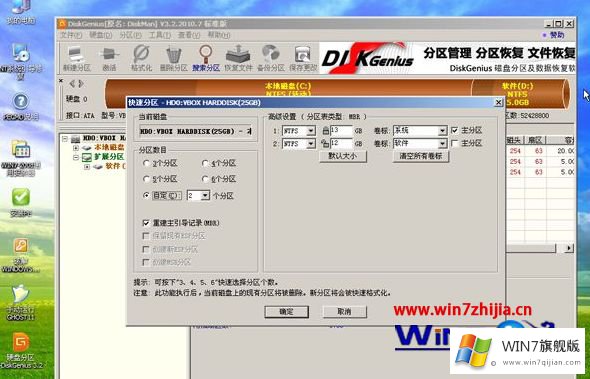Viewport: 590px width, 379px height.
Task: Select 扩展分区 item in the tree
Action: 108,157
